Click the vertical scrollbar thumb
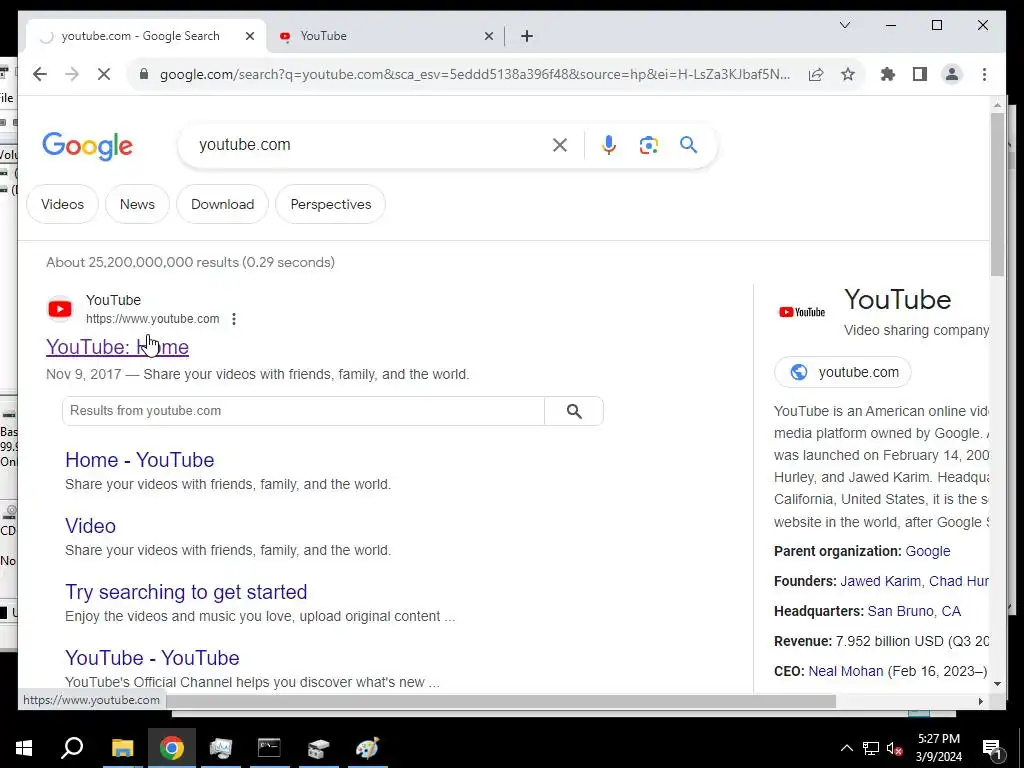This screenshot has height=768, width=1024. 997,194
